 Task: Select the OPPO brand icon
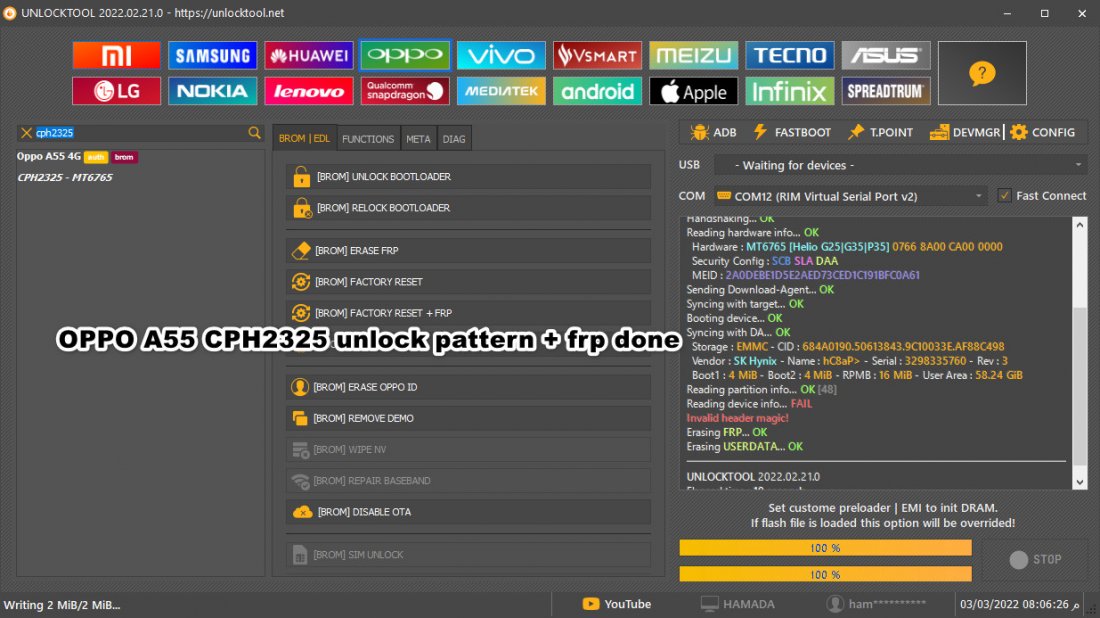click(x=405, y=55)
